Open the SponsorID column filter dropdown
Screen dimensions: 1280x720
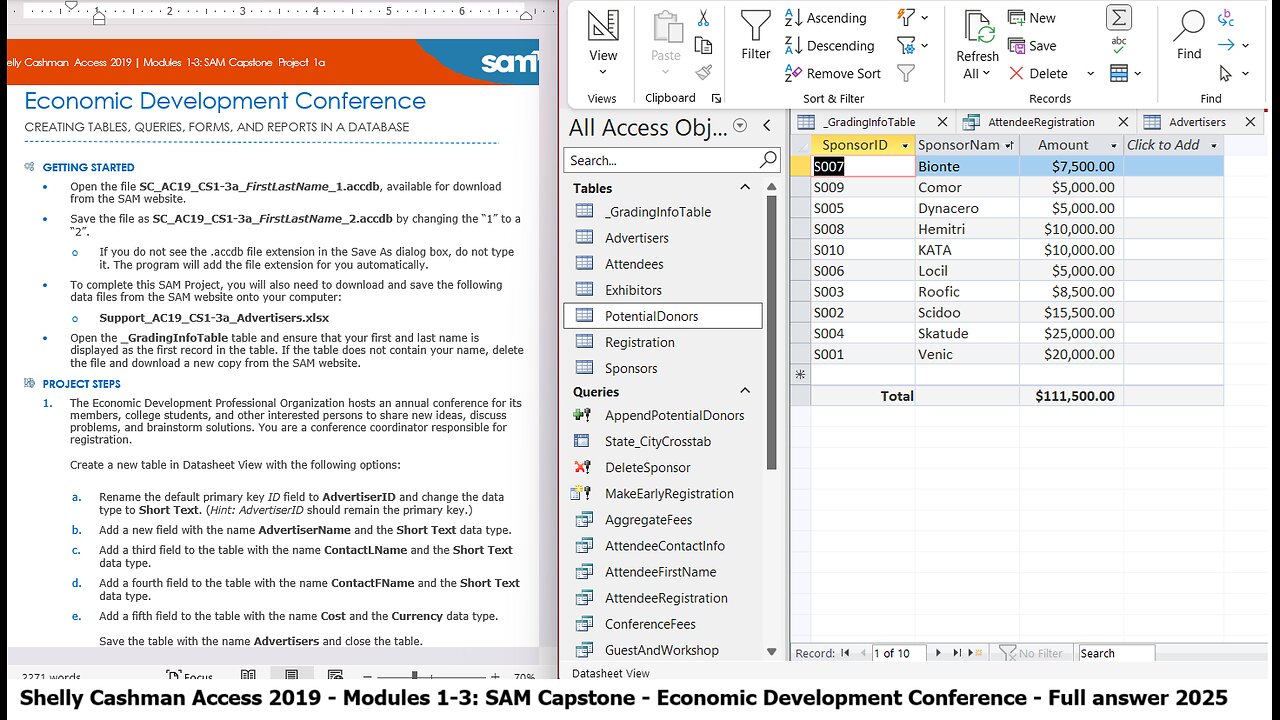905,146
